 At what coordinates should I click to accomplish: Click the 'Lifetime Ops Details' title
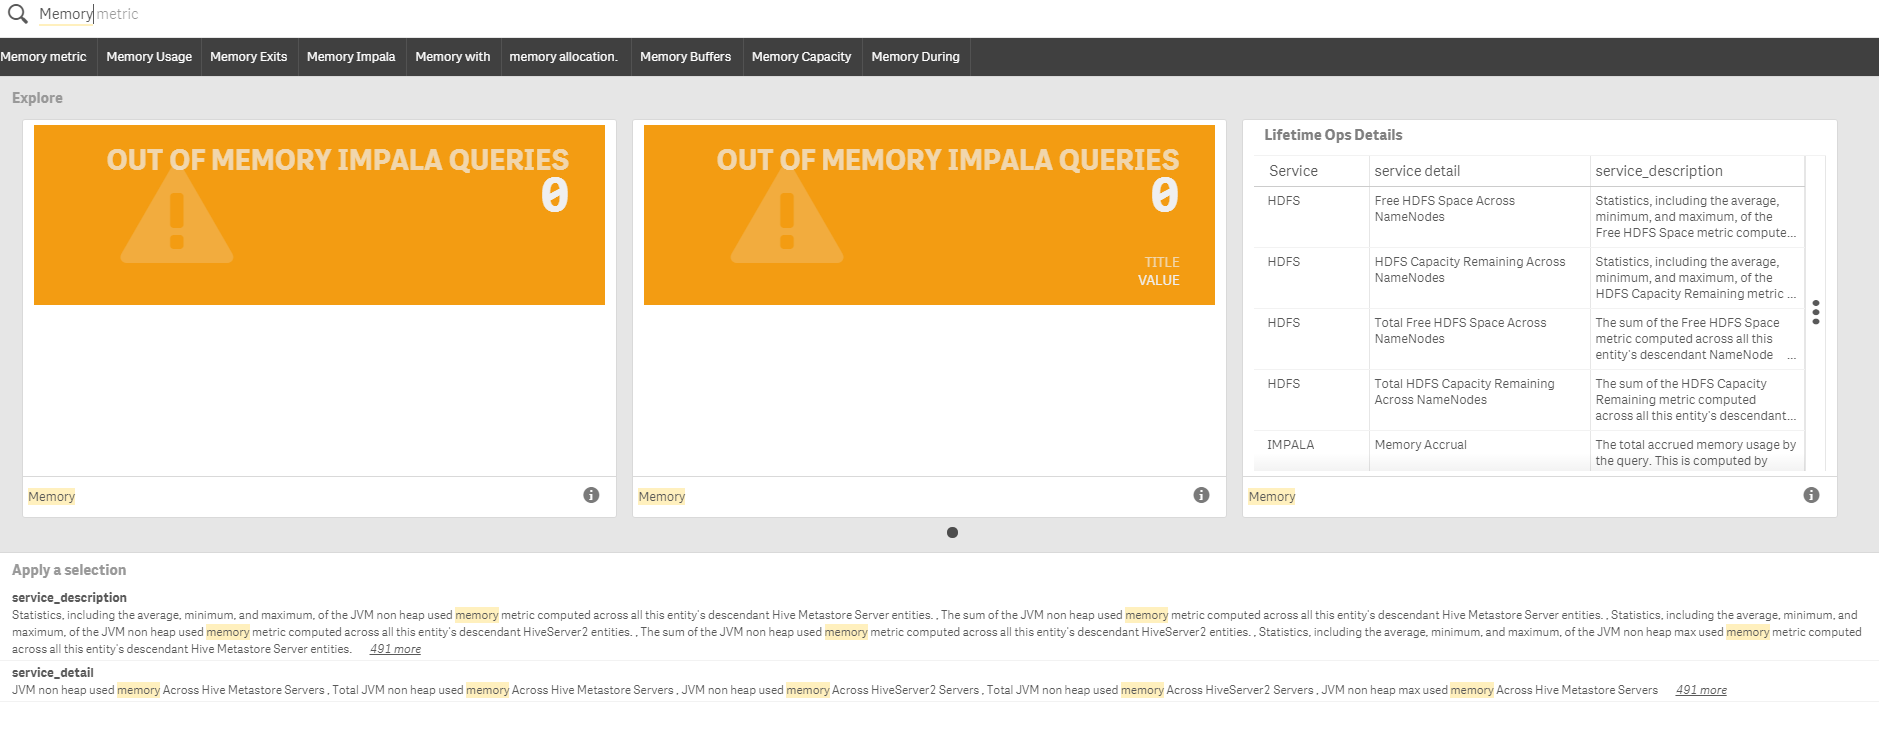1333,135
